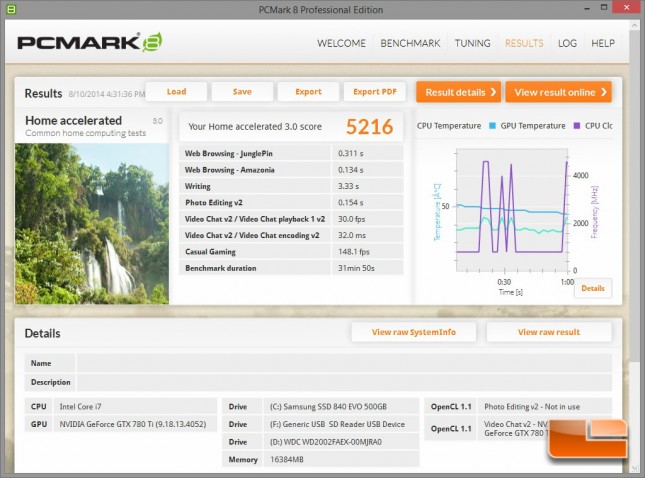Minimize the PCMark 8 window
Image resolution: width=645 pixels, height=478 pixels.
tap(587, 8)
